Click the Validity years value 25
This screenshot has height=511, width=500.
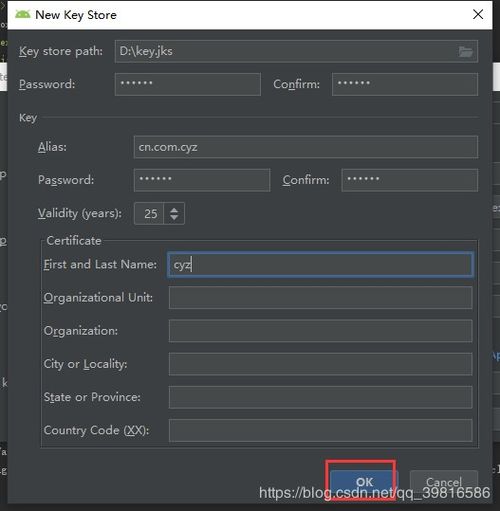pyautogui.click(x=149, y=214)
